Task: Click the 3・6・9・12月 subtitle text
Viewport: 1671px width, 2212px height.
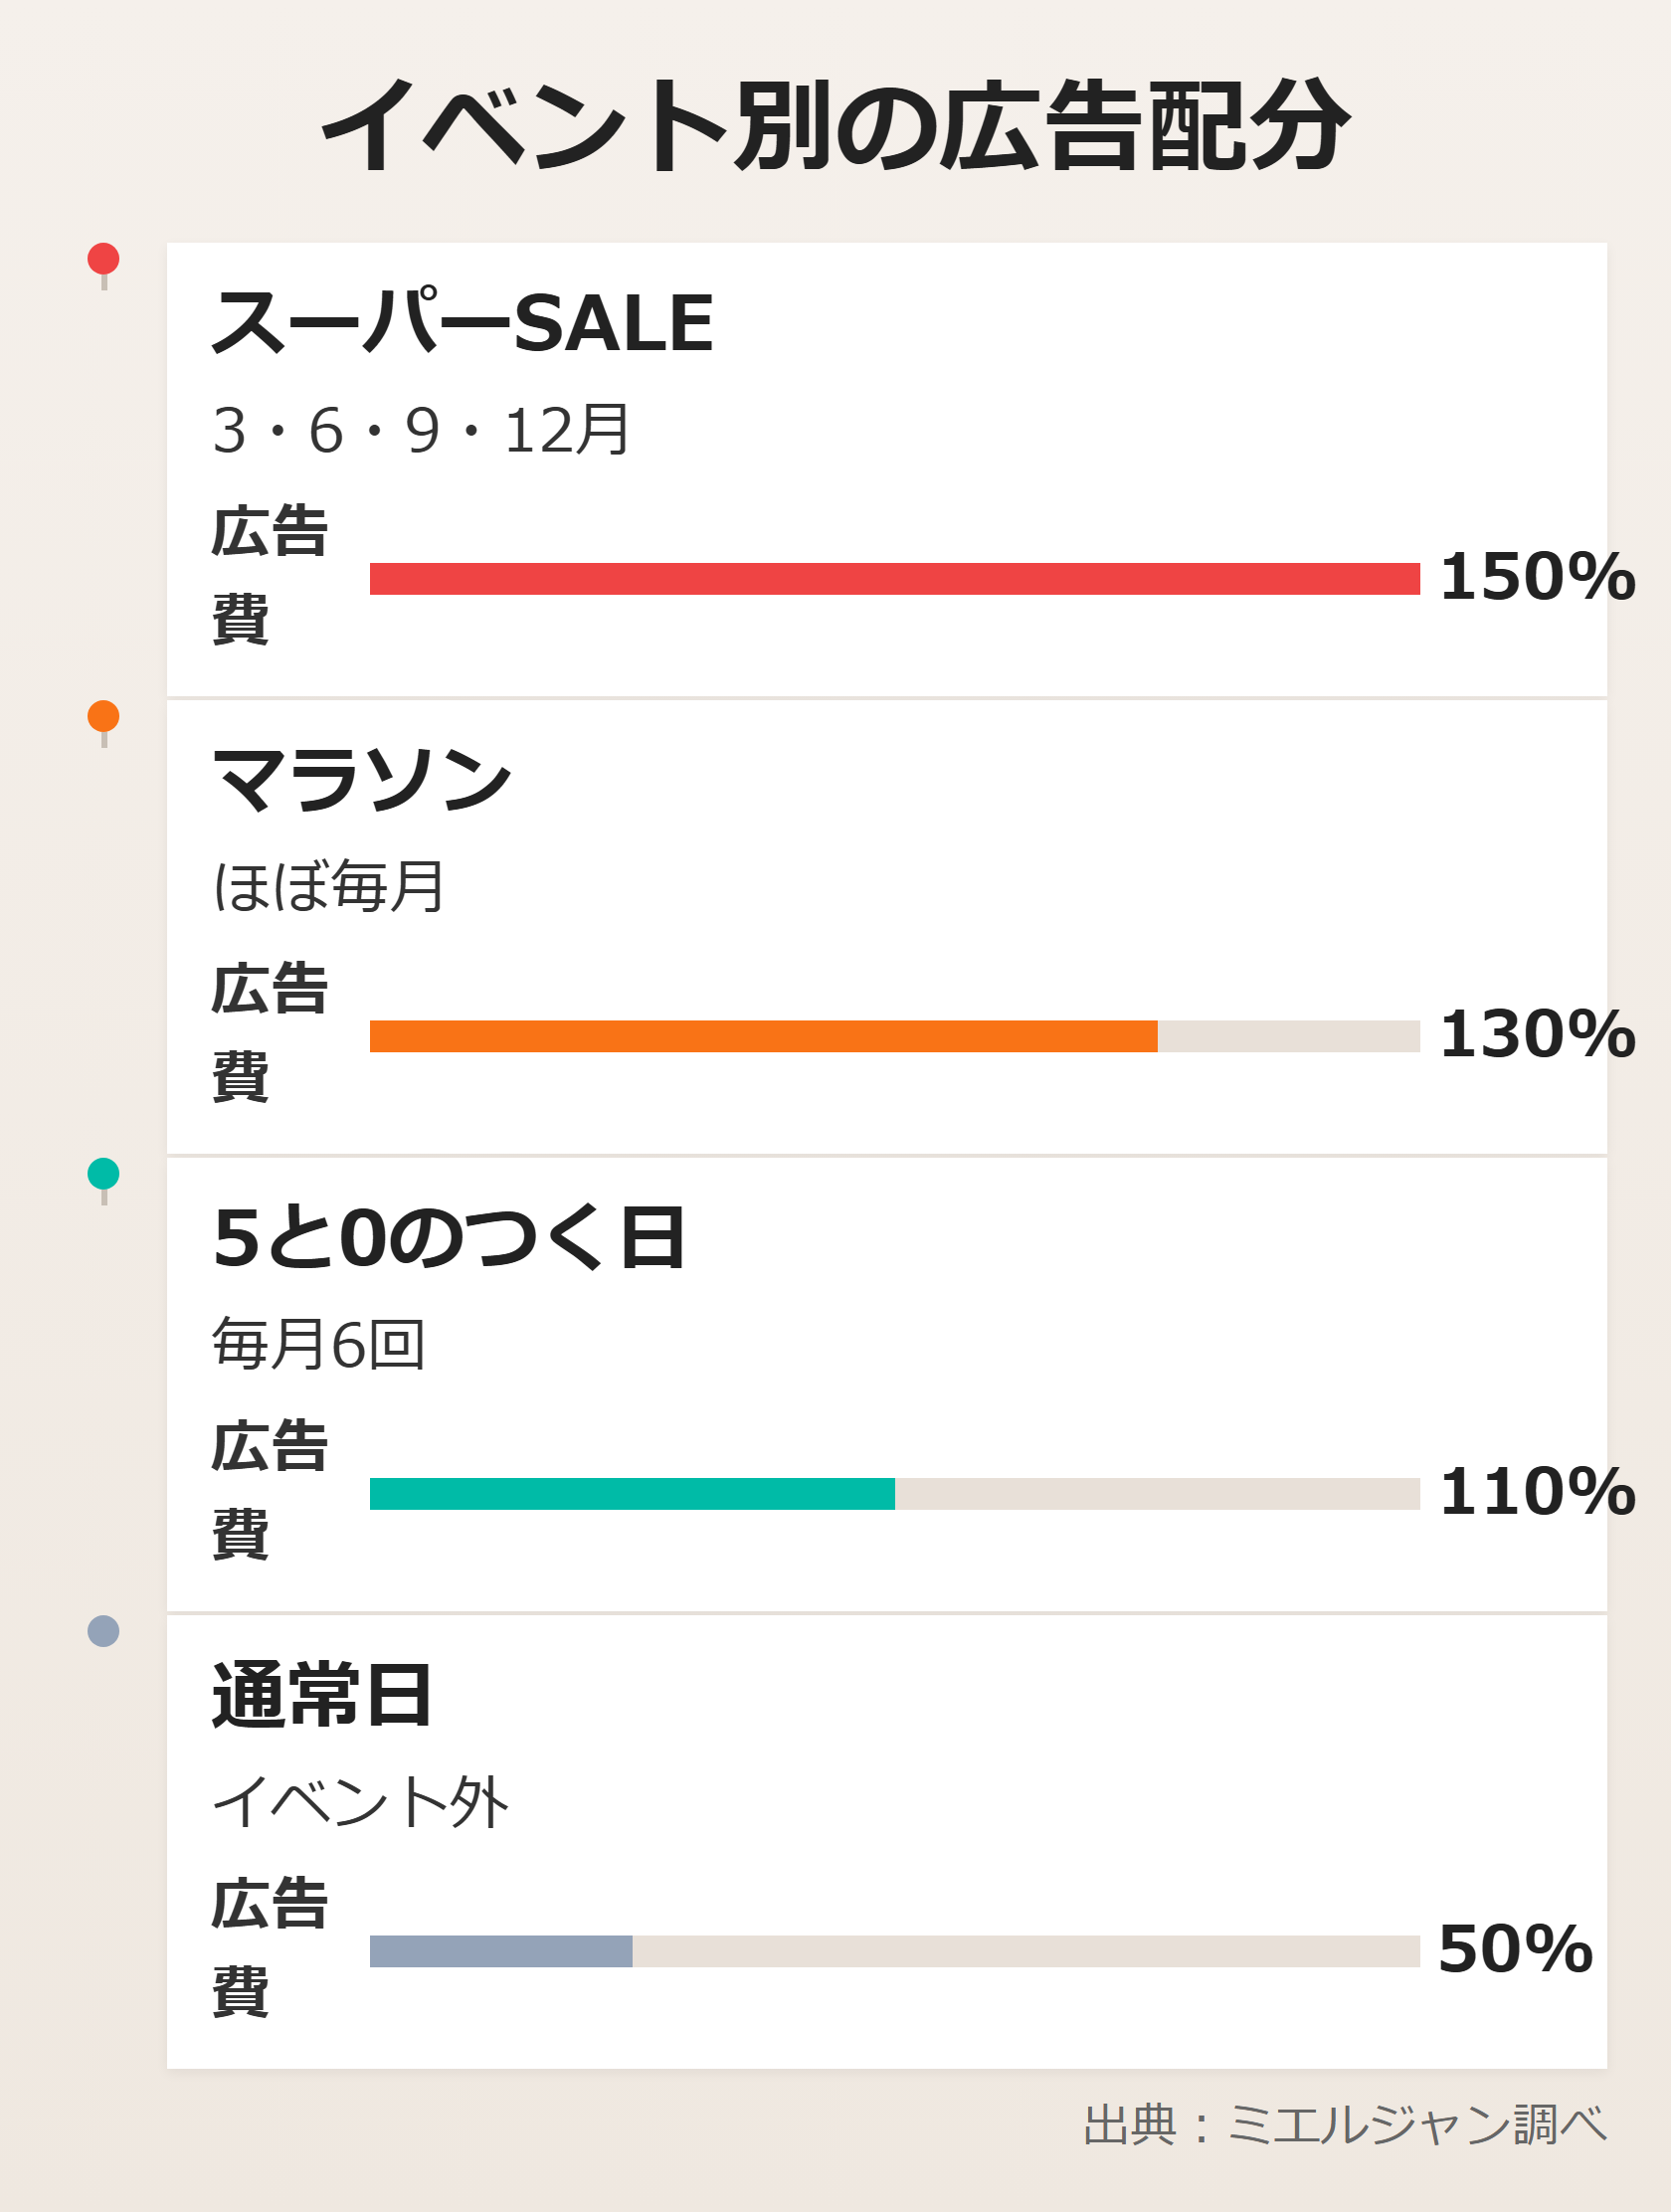Action: point(420,430)
